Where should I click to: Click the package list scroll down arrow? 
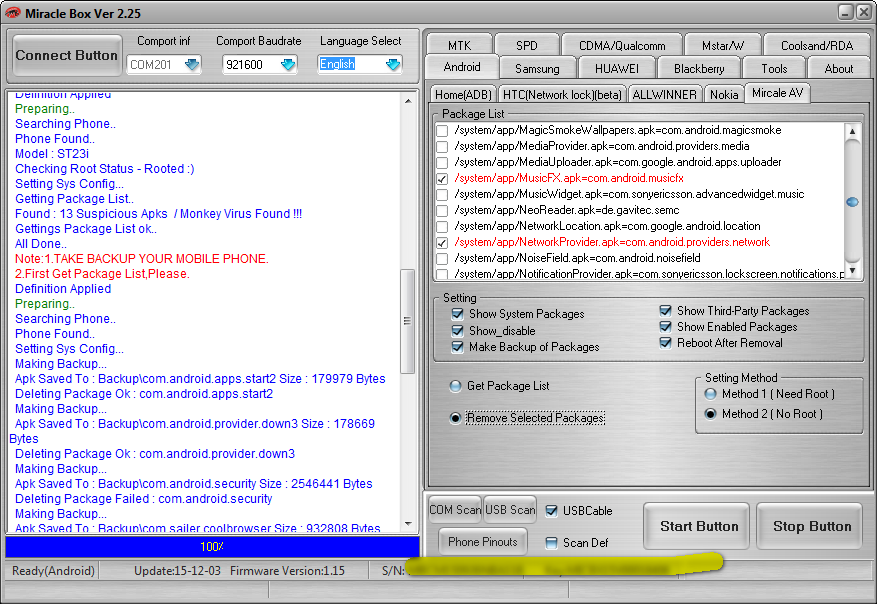tap(852, 271)
